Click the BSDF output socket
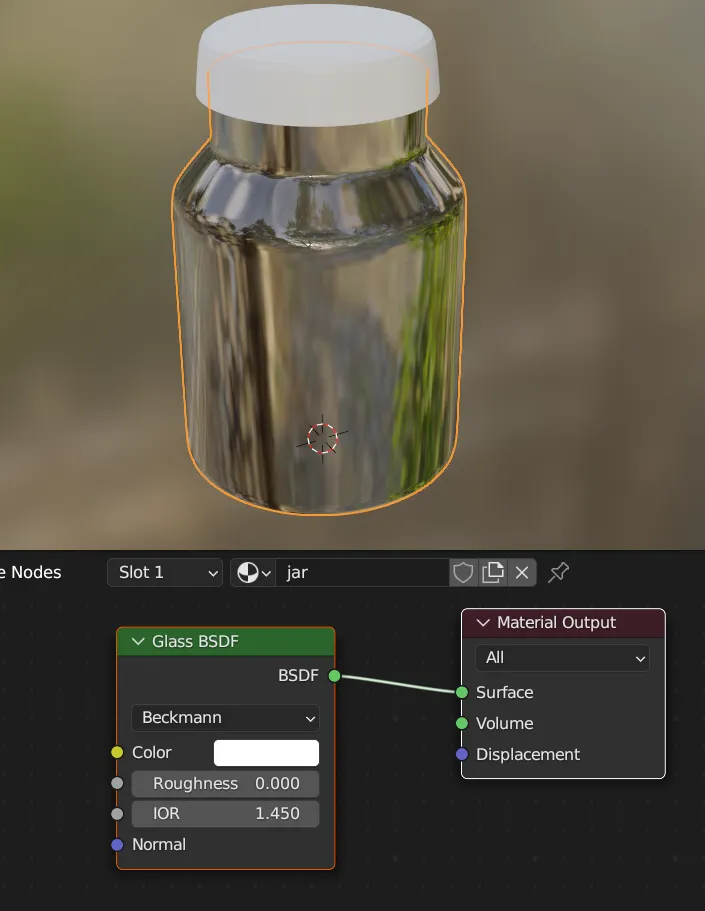Viewport: 705px width, 911px height. click(x=334, y=676)
